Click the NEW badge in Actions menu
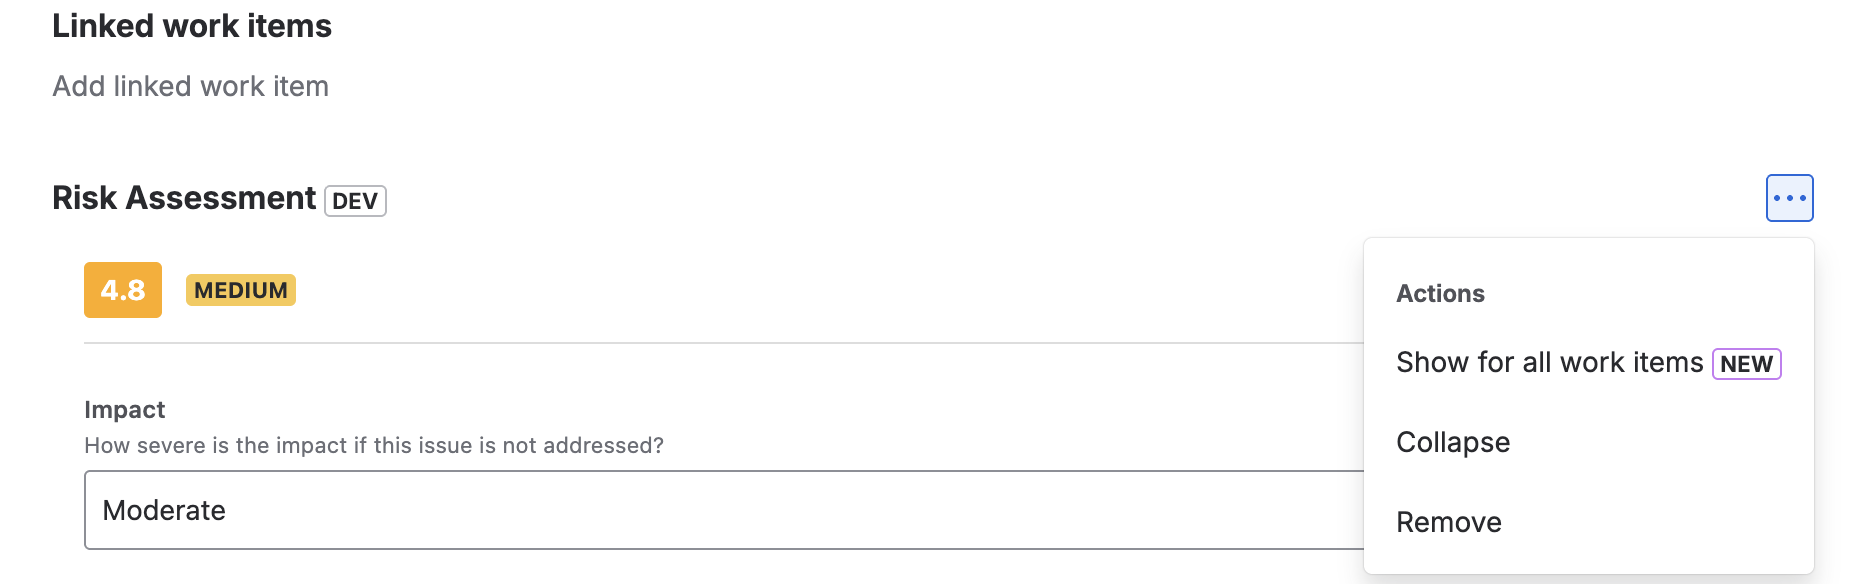The height and width of the screenshot is (584, 1866). (x=1746, y=364)
